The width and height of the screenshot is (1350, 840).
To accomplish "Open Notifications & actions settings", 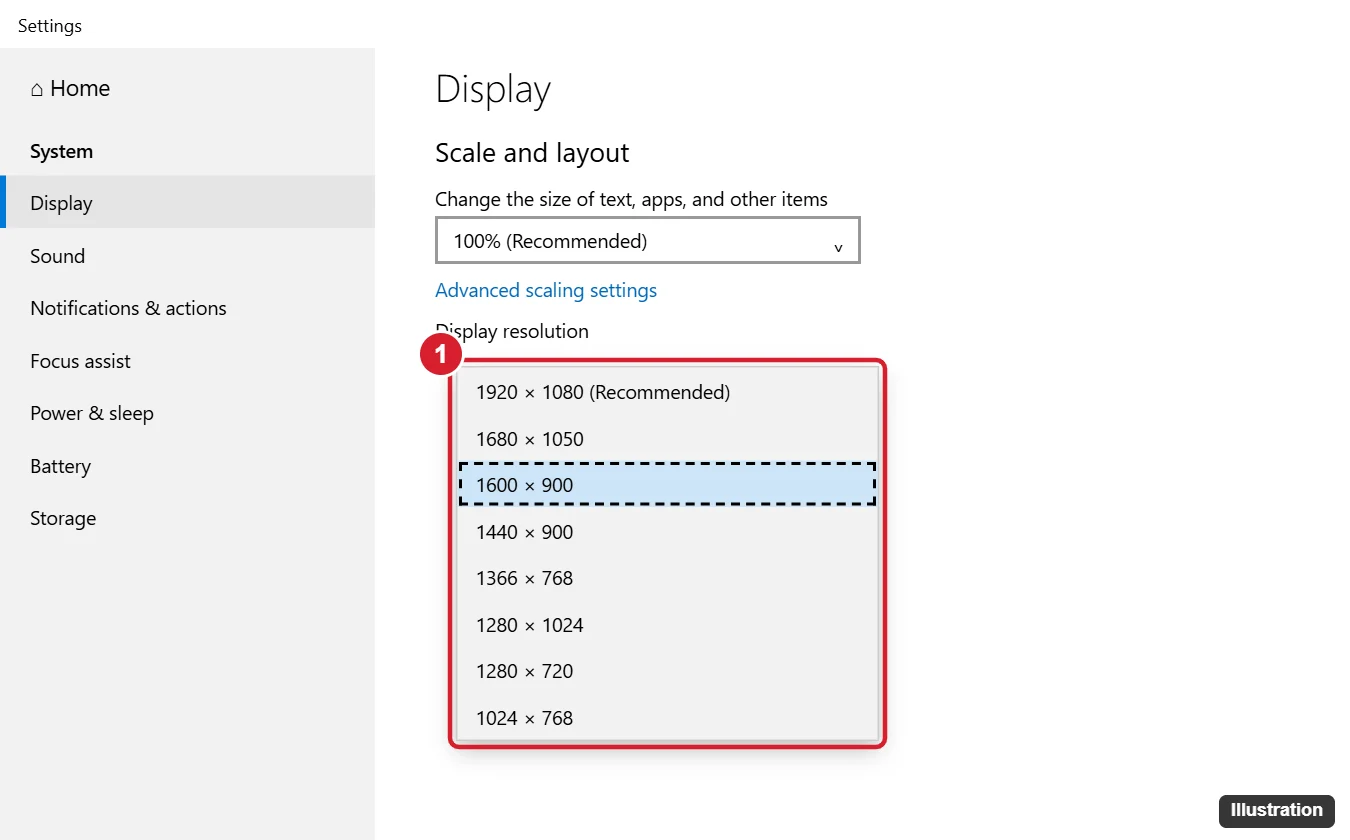I will (188, 308).
